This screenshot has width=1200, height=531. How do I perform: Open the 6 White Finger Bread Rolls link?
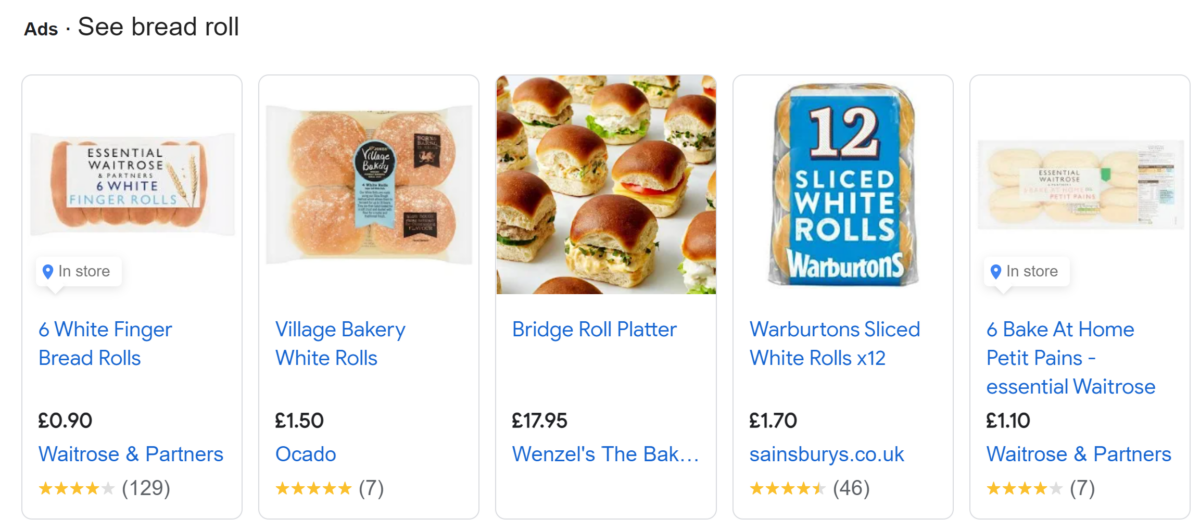click(x=105, y=343)
